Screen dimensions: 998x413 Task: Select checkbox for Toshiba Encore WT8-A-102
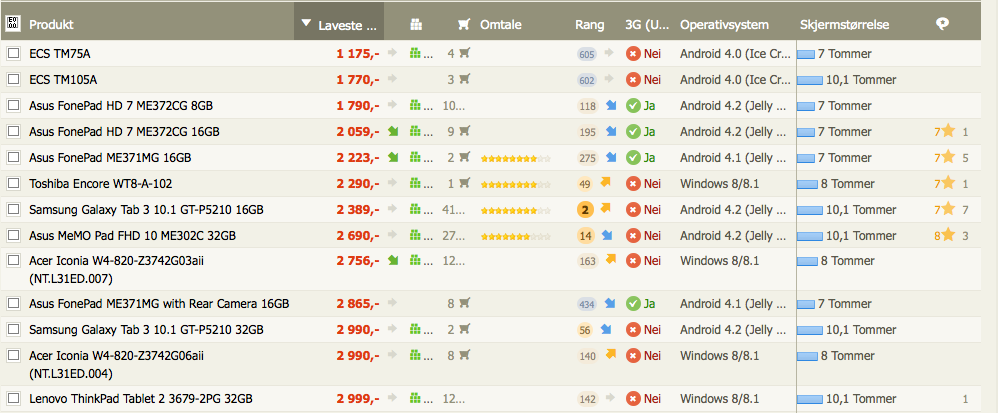click(x=13, y=183)
